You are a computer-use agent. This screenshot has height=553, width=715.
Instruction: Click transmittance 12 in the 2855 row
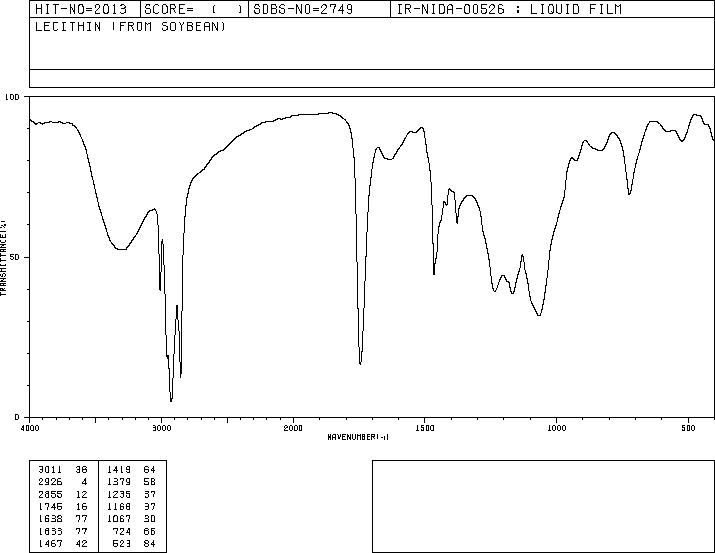(81, 494)
